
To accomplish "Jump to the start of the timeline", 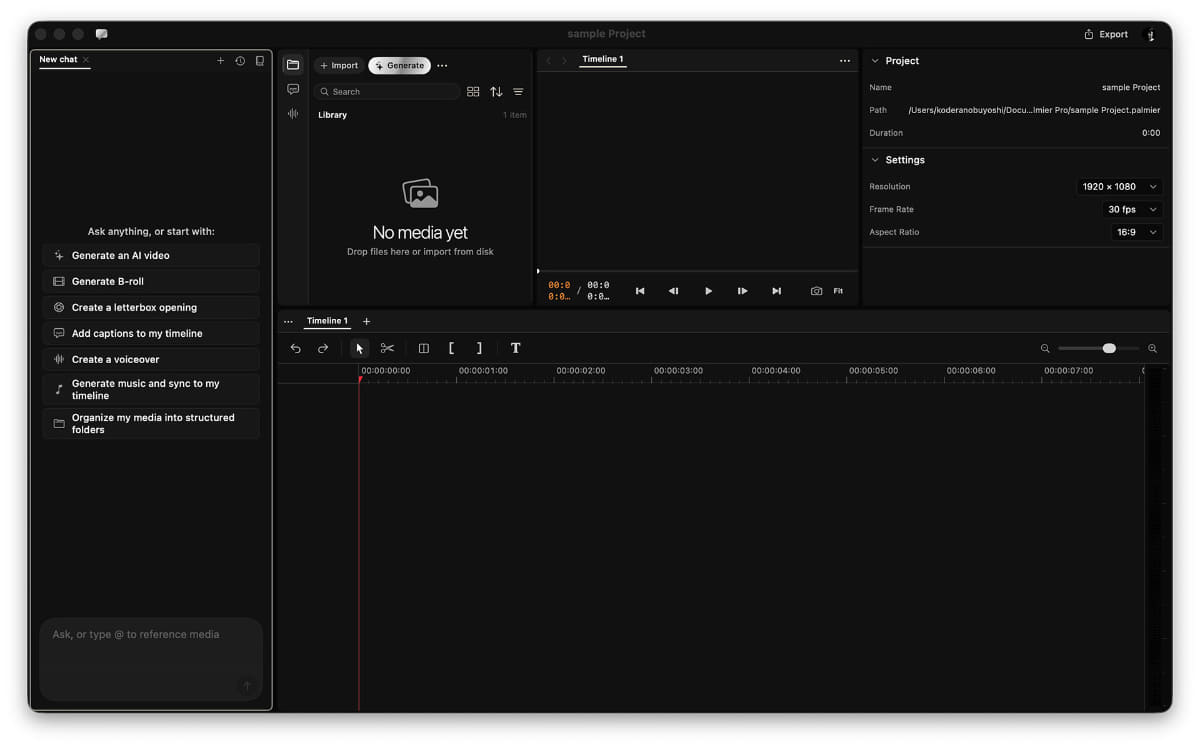I will 640,291.
